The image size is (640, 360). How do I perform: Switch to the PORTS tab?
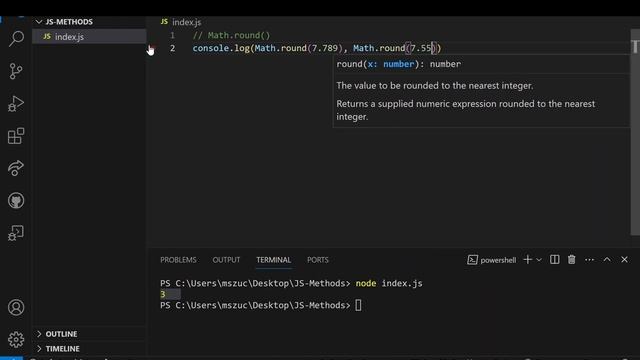pos(318,260)
